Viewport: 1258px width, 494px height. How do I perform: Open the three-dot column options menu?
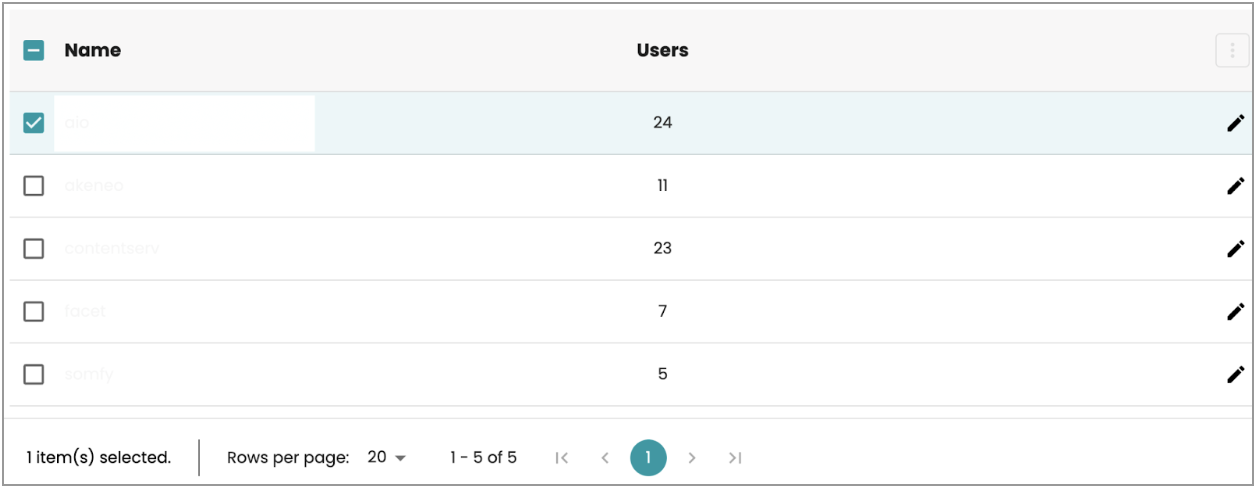(1232, 50)
